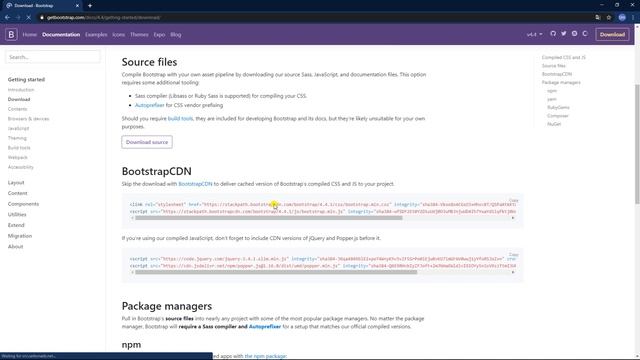This screenshot has height=360, width=640.
Task: Expand the Components sidebar section
Action: click(x=23, y=204)
